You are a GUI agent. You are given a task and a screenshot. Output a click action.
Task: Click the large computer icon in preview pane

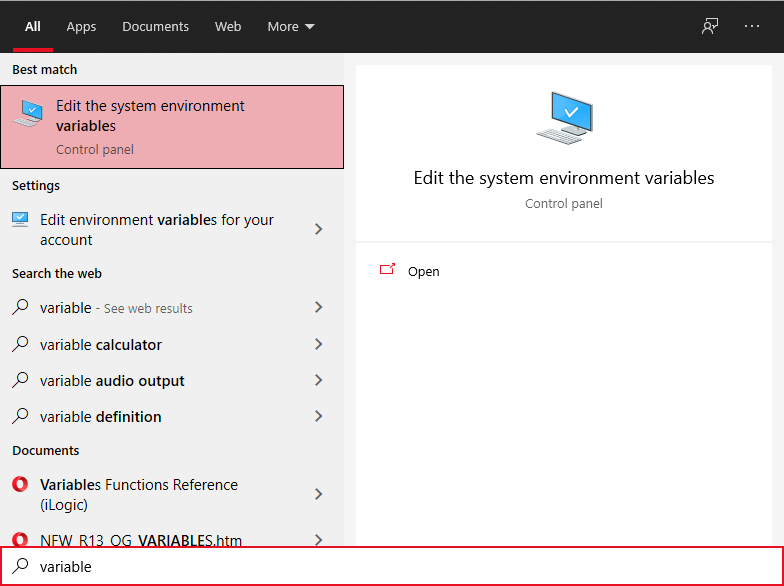click(564, 118)
